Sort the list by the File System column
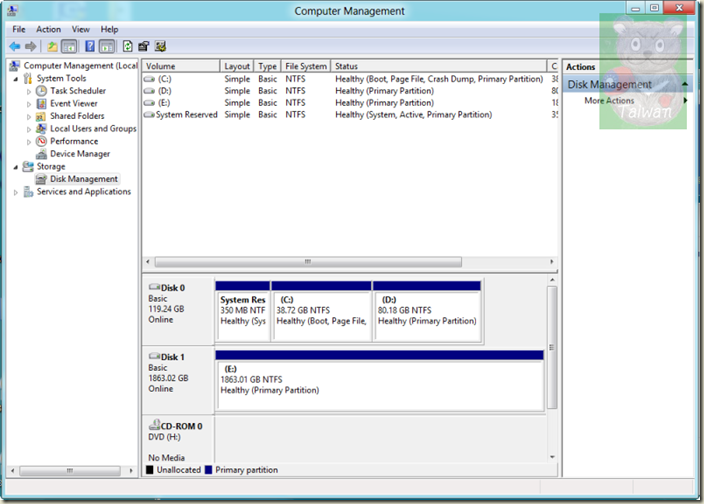 click(305, 66)
